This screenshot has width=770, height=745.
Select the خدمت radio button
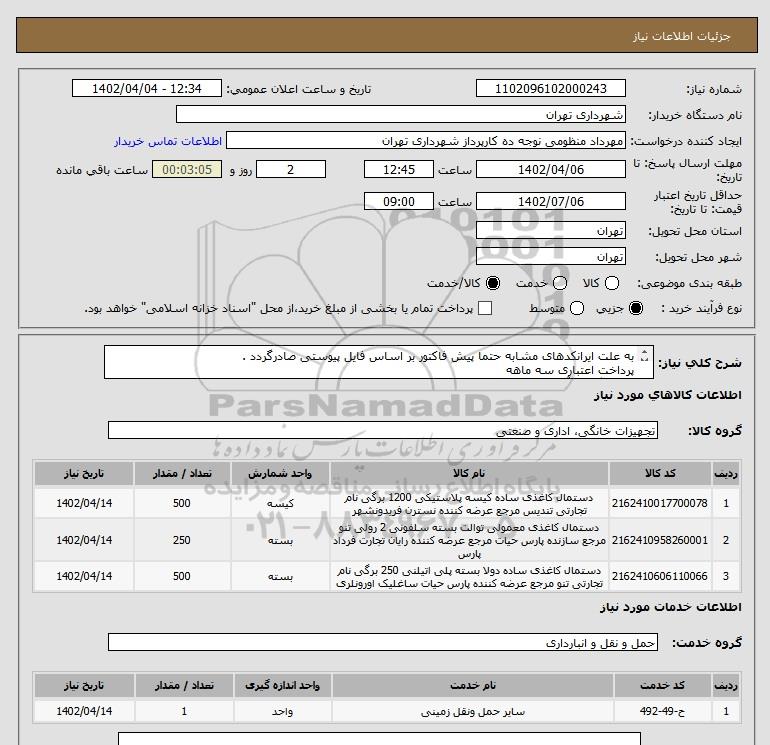coord(560,283)
